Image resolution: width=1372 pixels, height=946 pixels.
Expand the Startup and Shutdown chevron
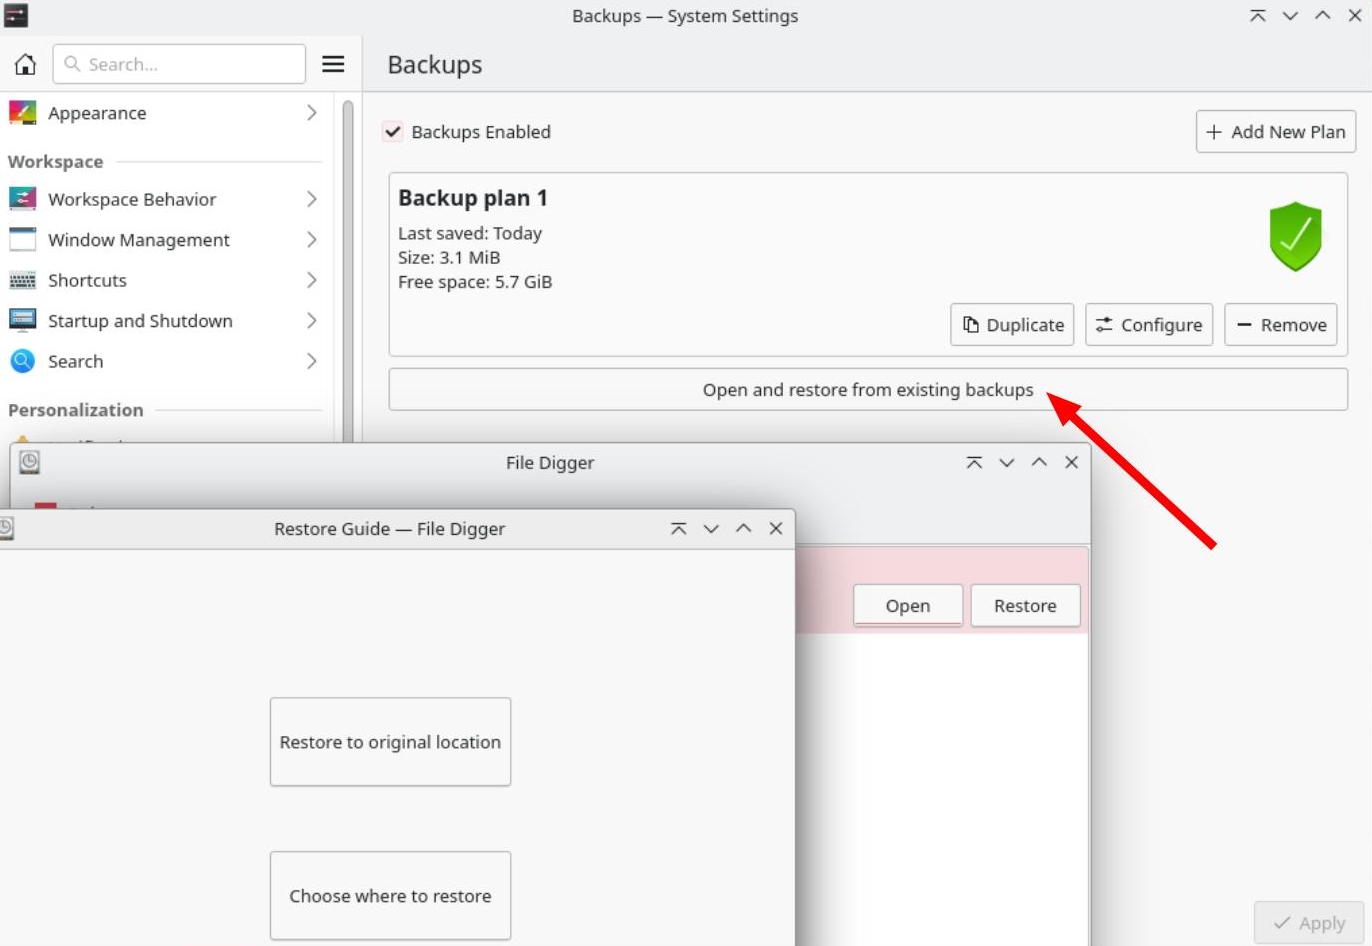pyautogui.click(x=312, y=321)
